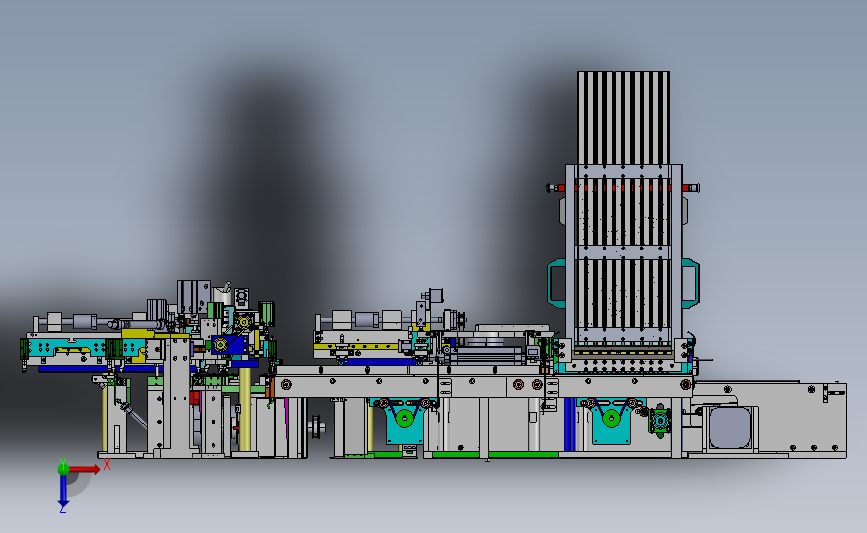Viewport: 867px width, 533px height.
Task: Select the tall cream-colored support column on left
Action: click(245, 409)
